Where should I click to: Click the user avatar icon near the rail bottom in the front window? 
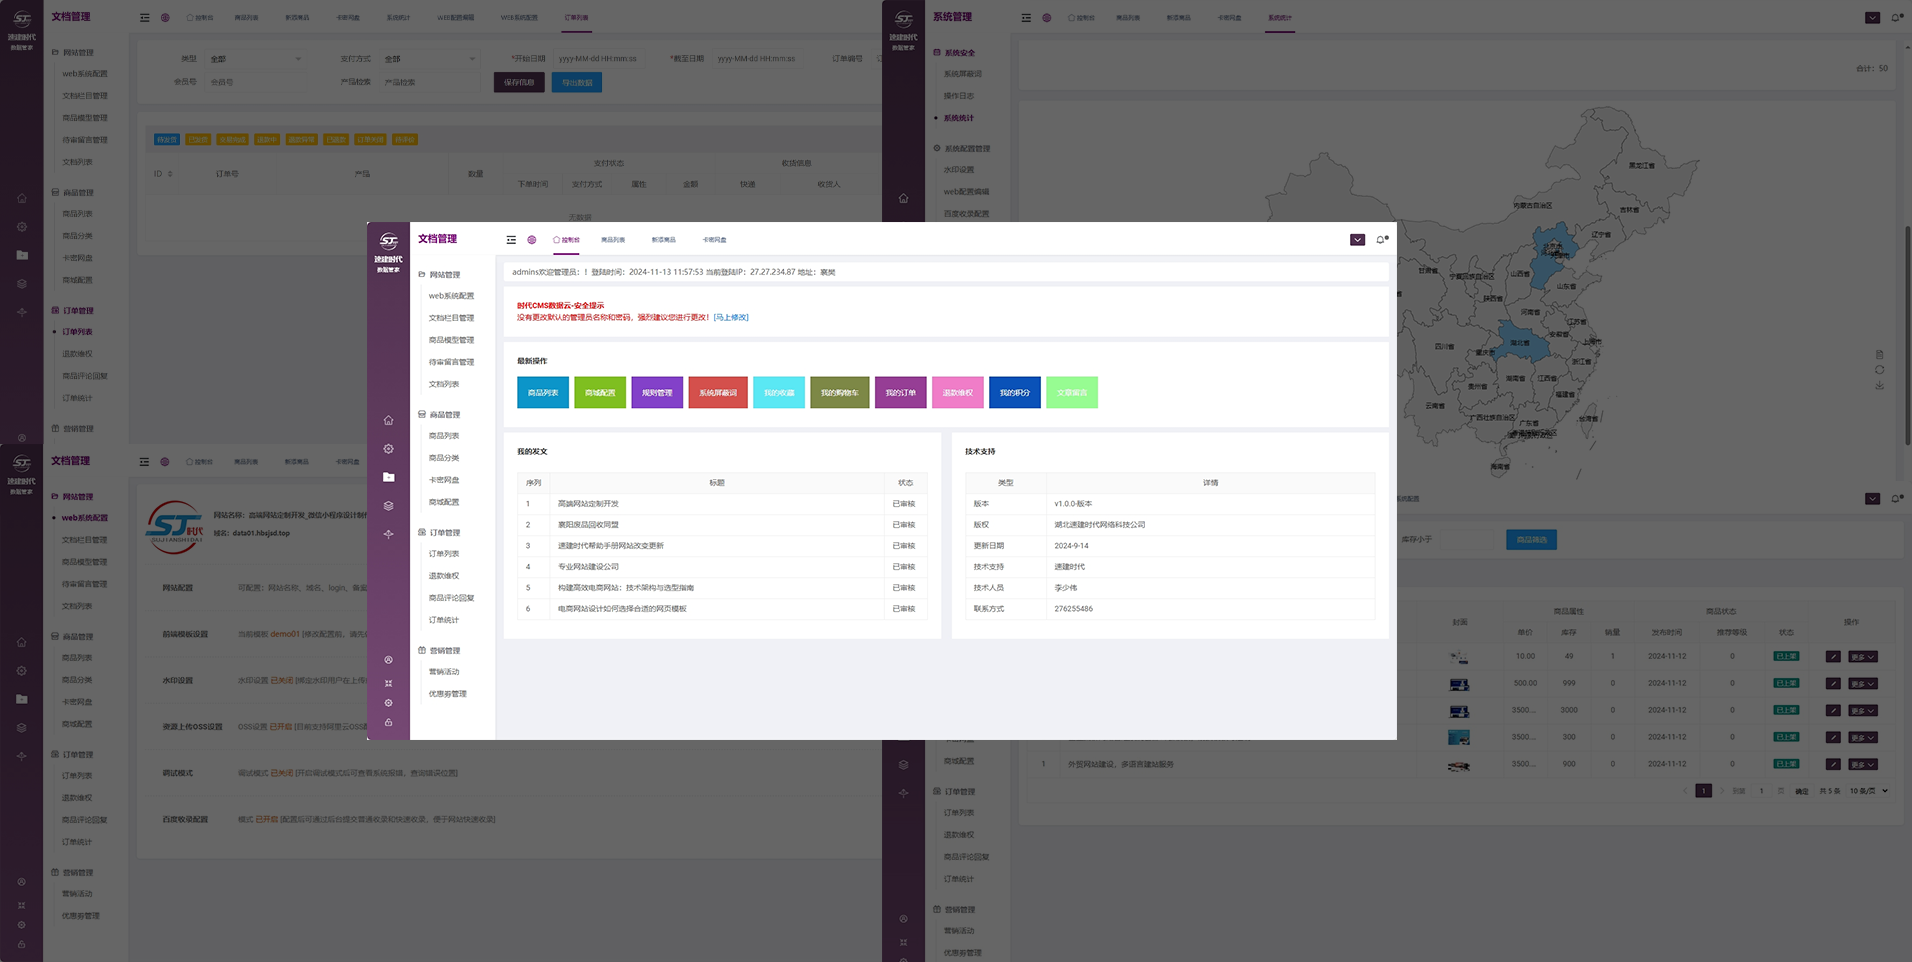(x=389, y=660)
